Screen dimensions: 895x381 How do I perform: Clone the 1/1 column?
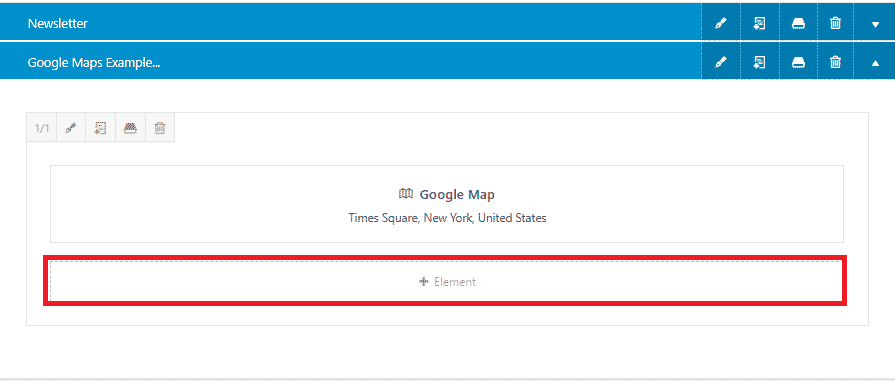pyautogui.click(x=100, y=128)
